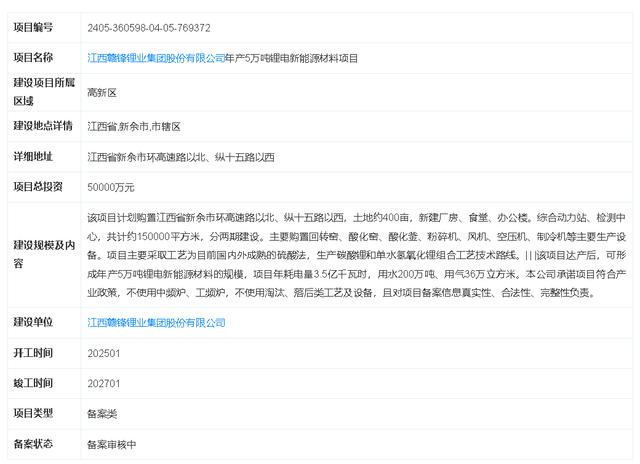Click the completion date value 202701
Image resolution: width=640 pixels, height=464 pixels.
click(103, 383)
